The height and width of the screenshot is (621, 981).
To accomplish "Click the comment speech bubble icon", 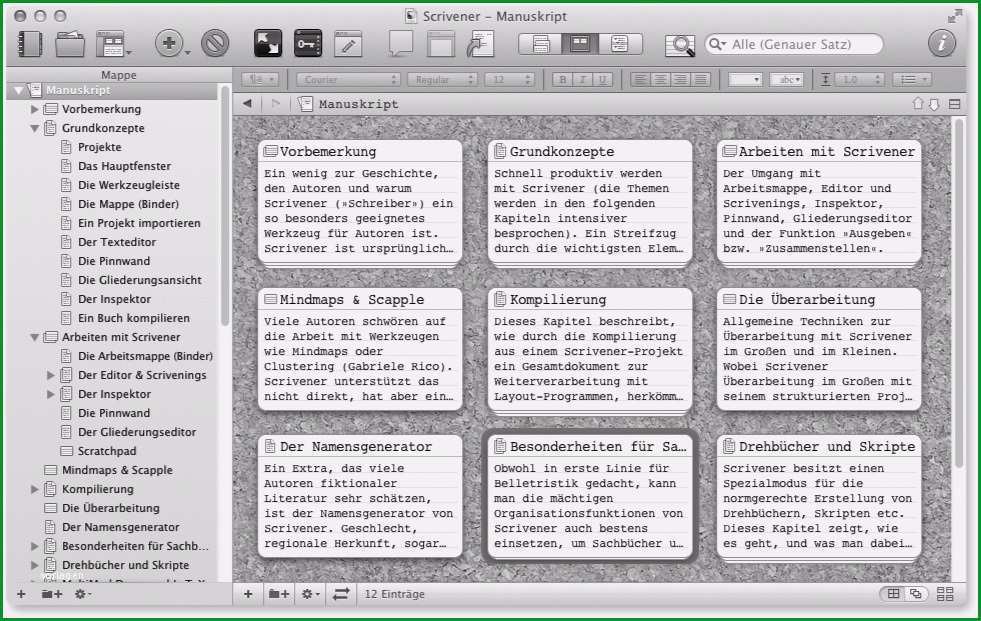I will click(x=400, y=44).
